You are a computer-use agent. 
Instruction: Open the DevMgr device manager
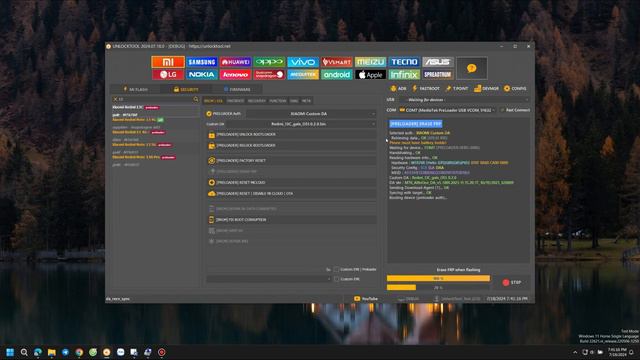(x=486, y=88)
